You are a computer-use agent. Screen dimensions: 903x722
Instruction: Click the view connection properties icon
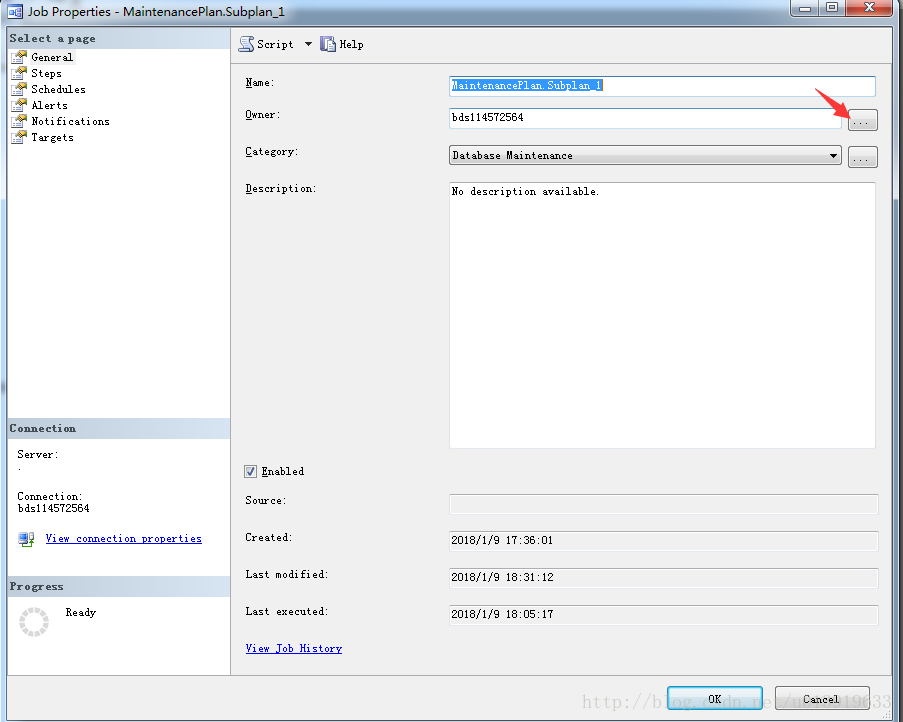pos(26,539)
